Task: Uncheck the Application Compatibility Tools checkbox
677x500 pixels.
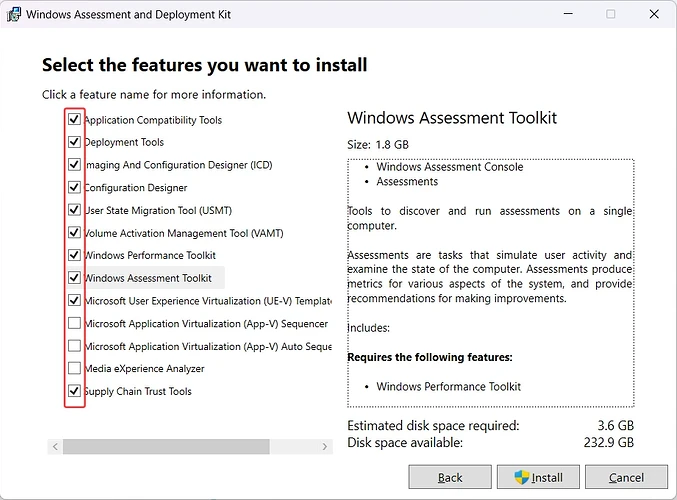Action: [74, 120]
